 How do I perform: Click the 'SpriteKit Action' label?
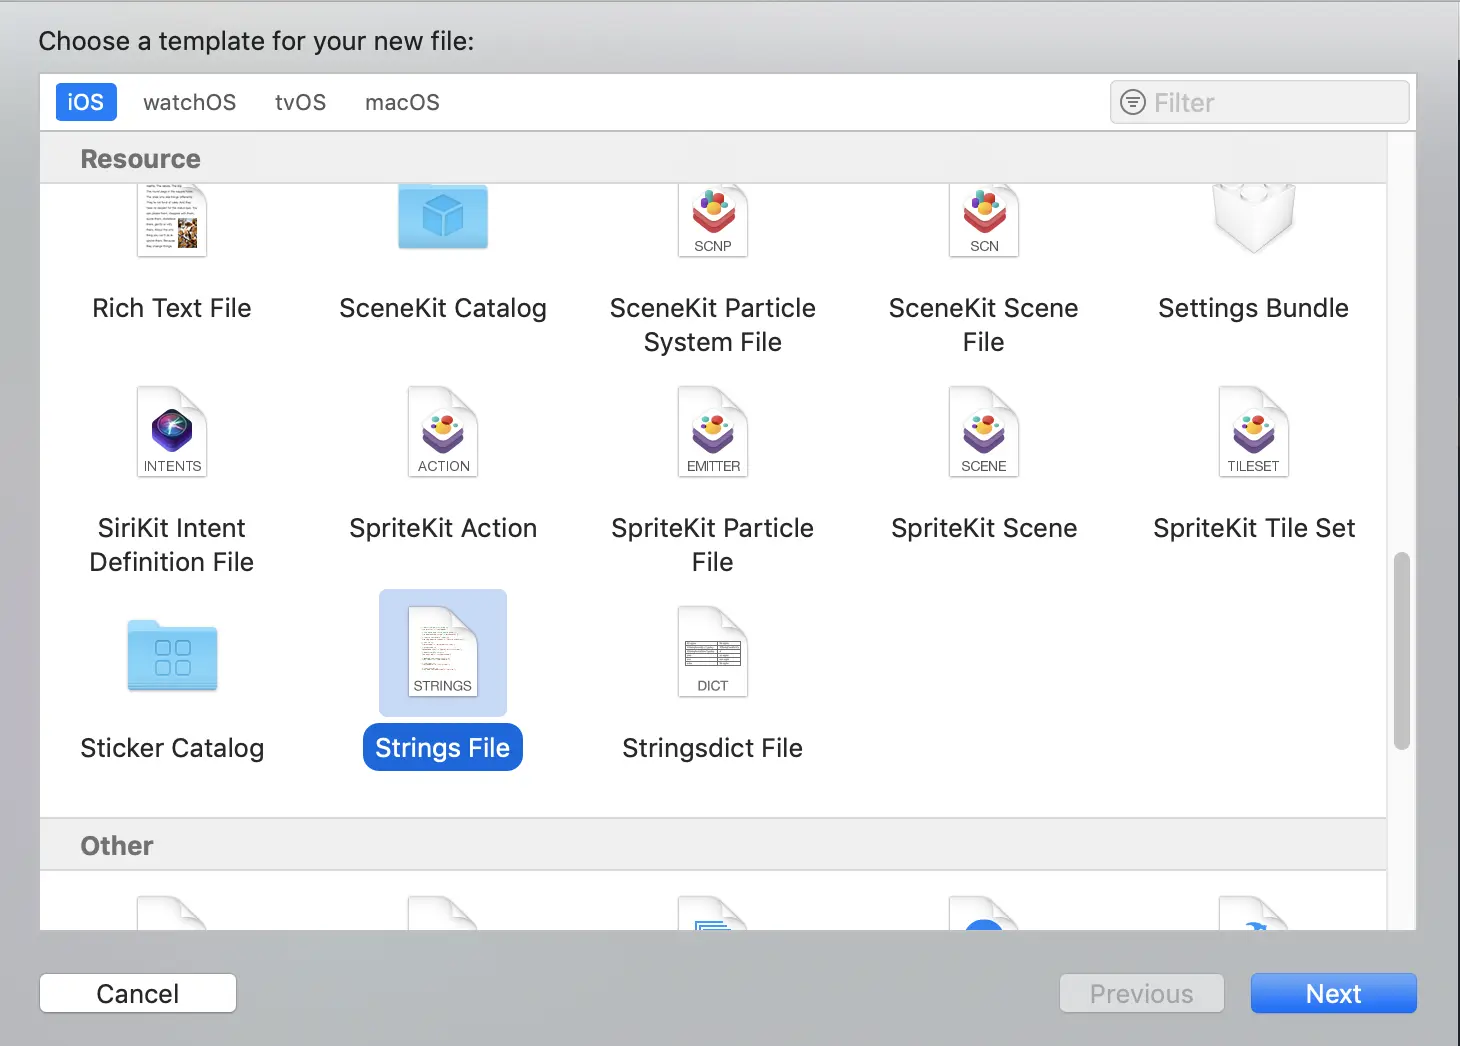(x=443, y=528)
